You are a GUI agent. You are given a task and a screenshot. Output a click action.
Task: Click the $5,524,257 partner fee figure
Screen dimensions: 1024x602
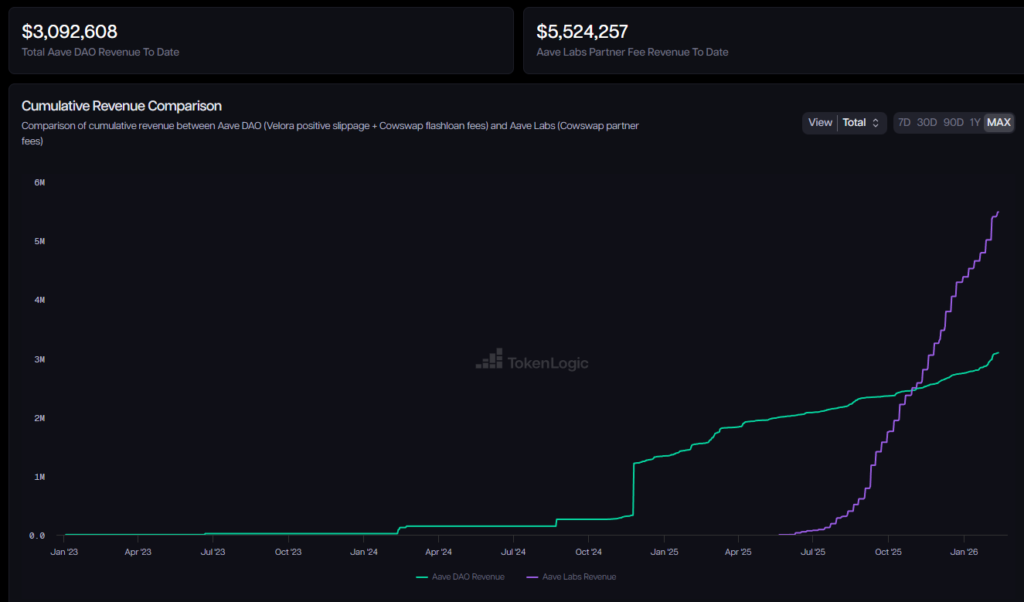coord(582,31)
